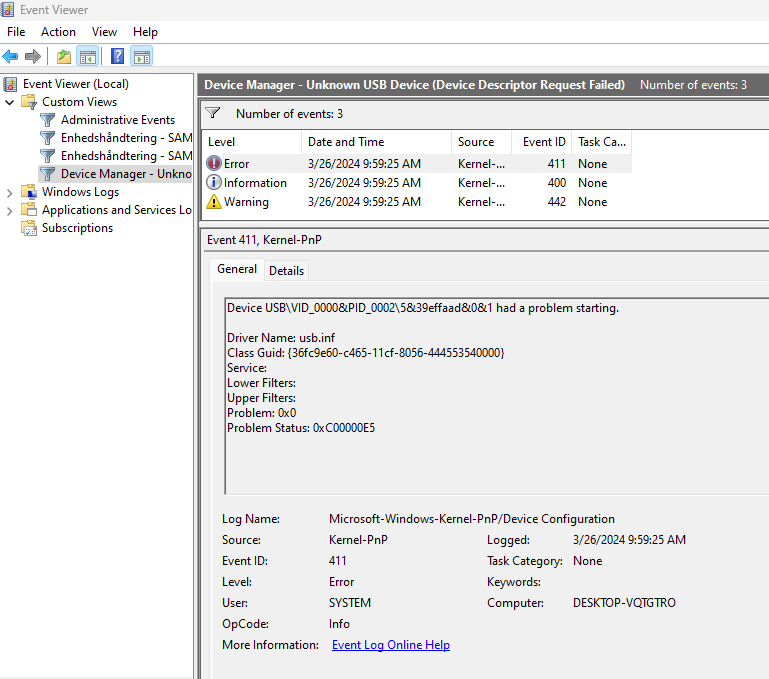Switch to the General tab

click(237, 269)
